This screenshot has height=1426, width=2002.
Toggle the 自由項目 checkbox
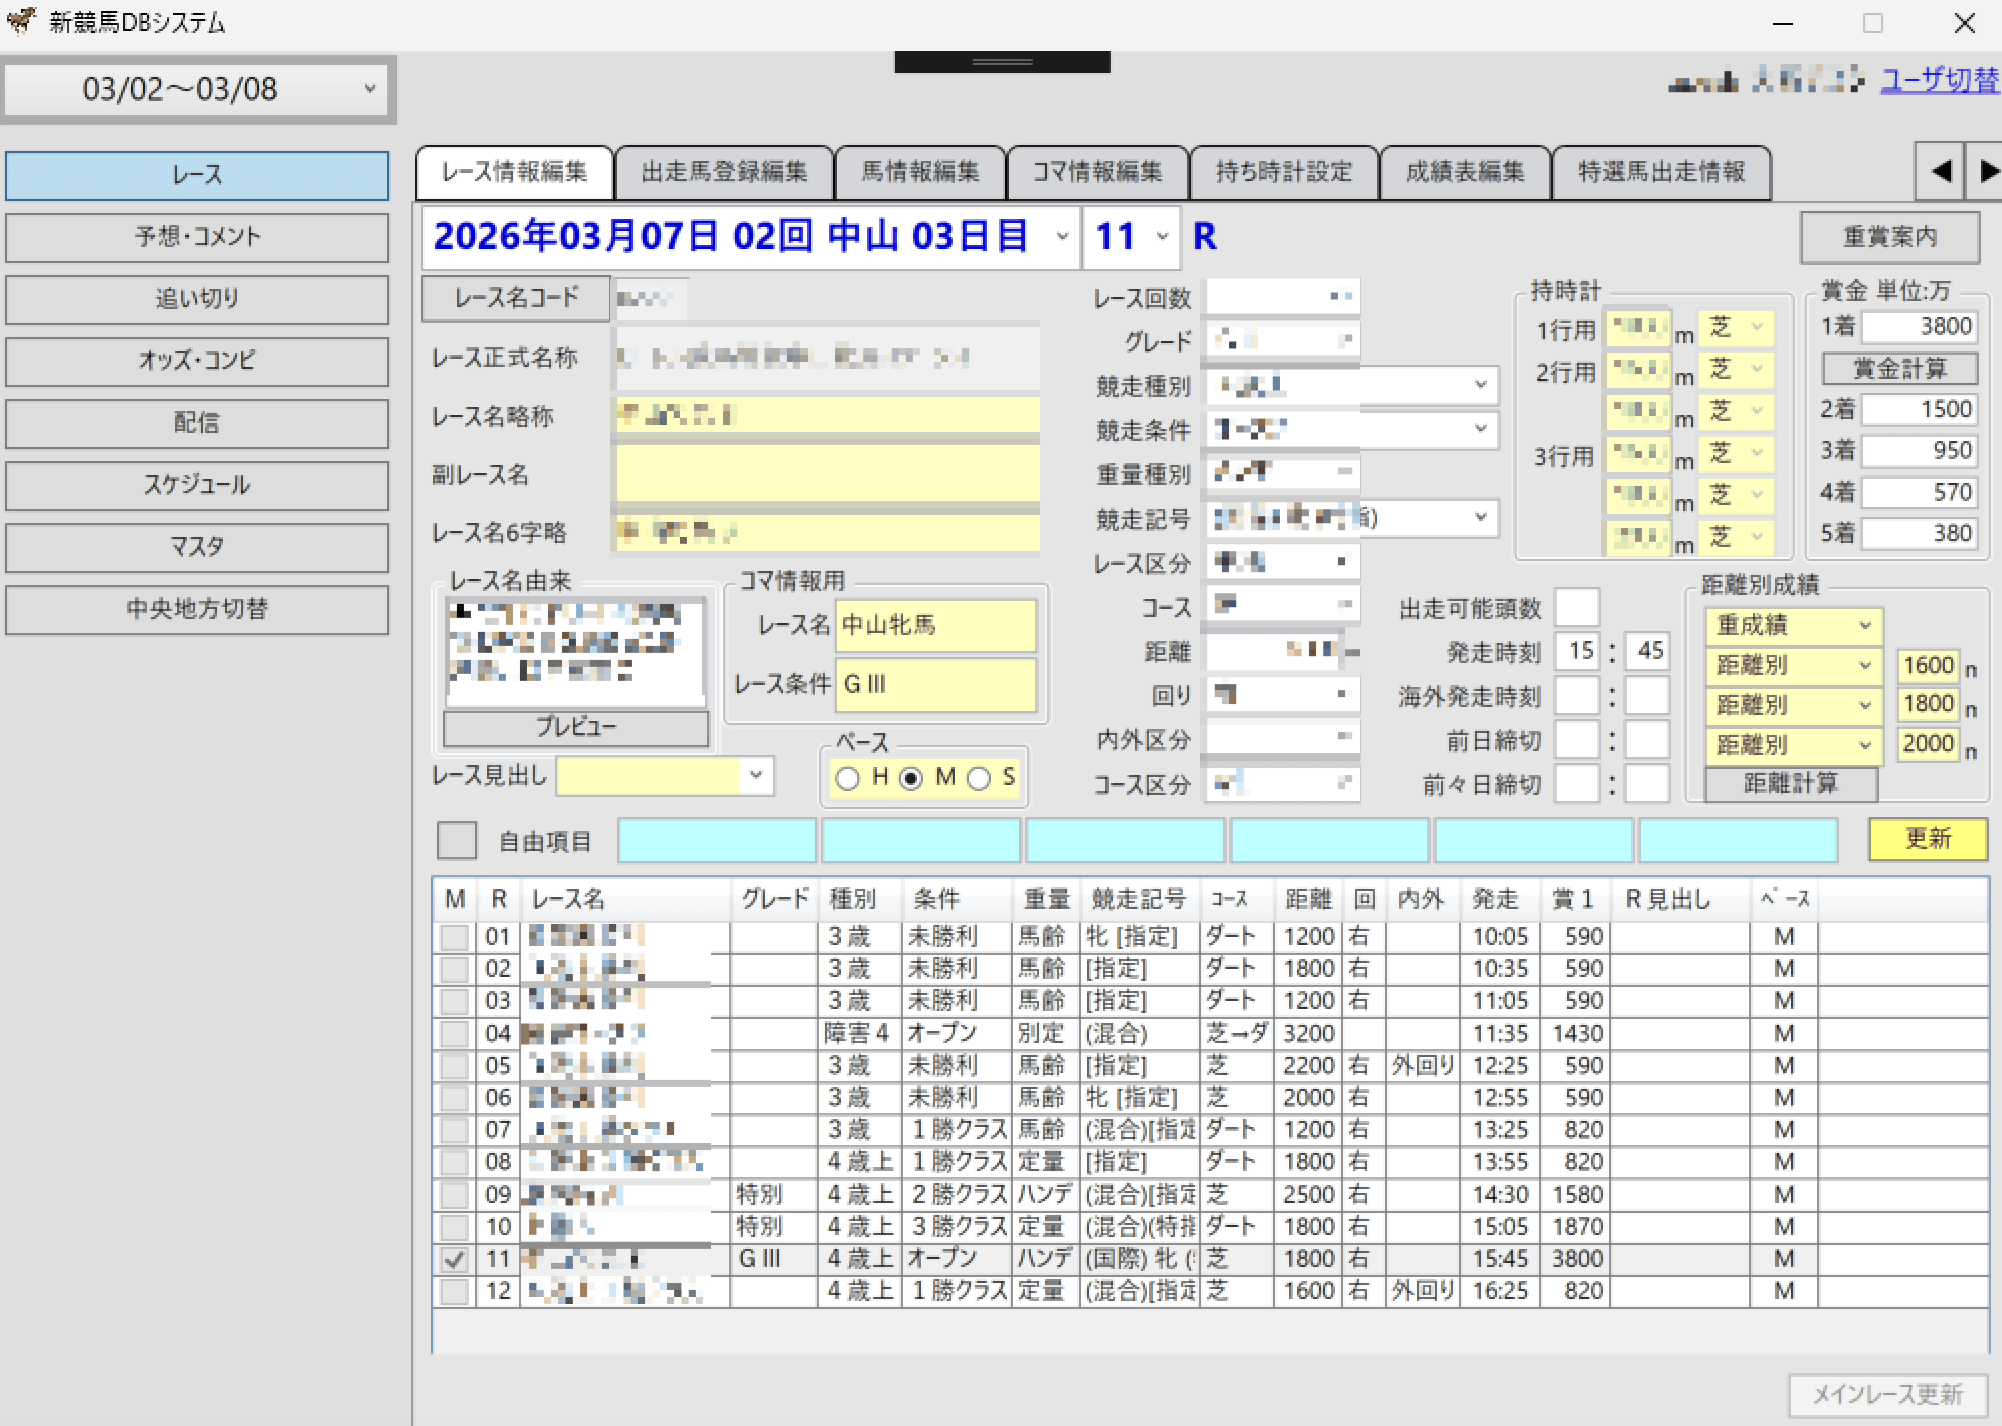tap(457, 840)
